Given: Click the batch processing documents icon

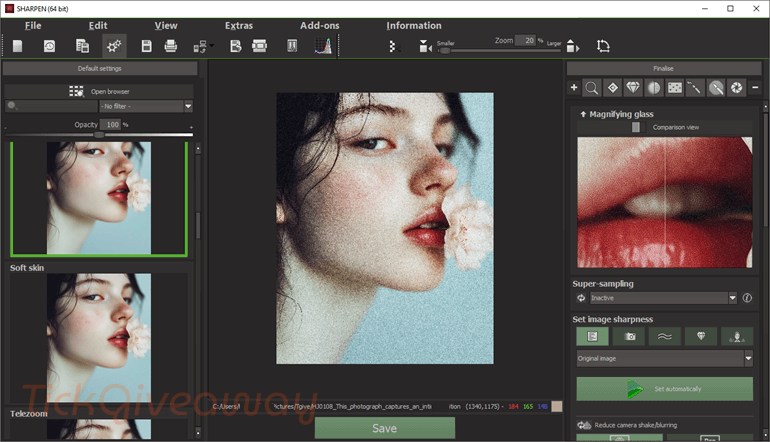Looking at the screenshot, I should [82, 46].
